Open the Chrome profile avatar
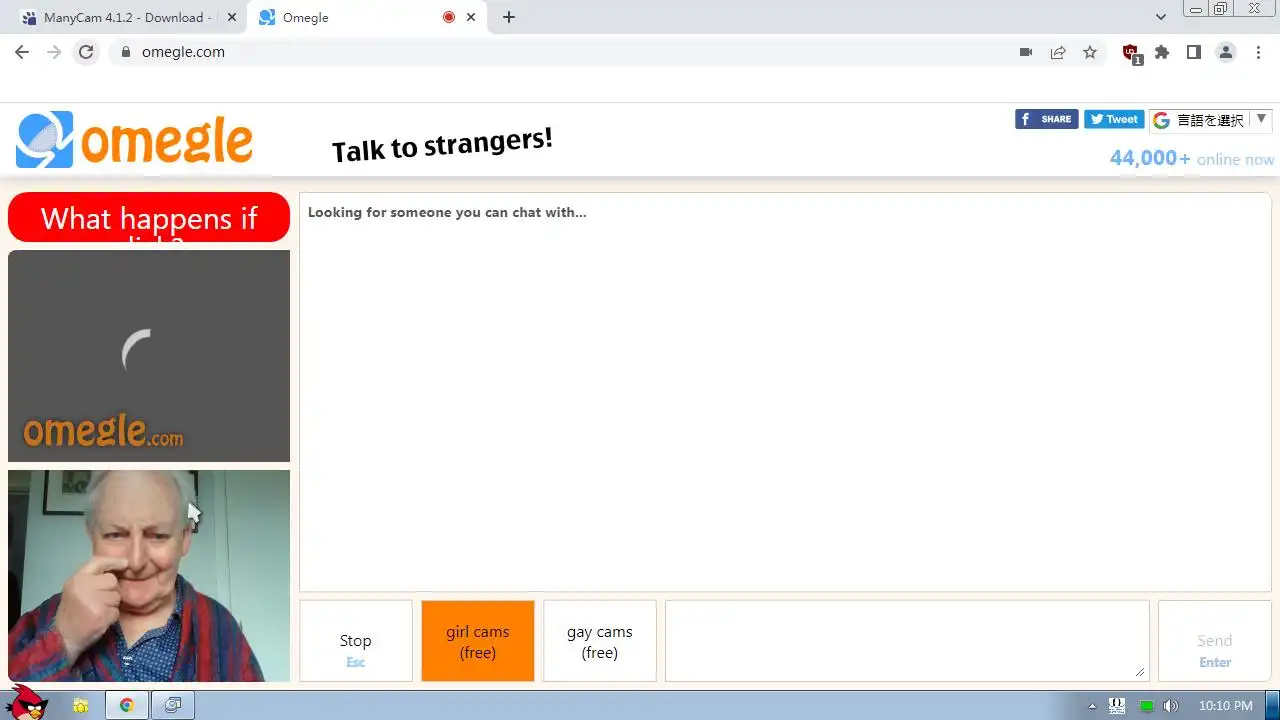The width and height of the screenshot is (1280, 720). 1226,52
